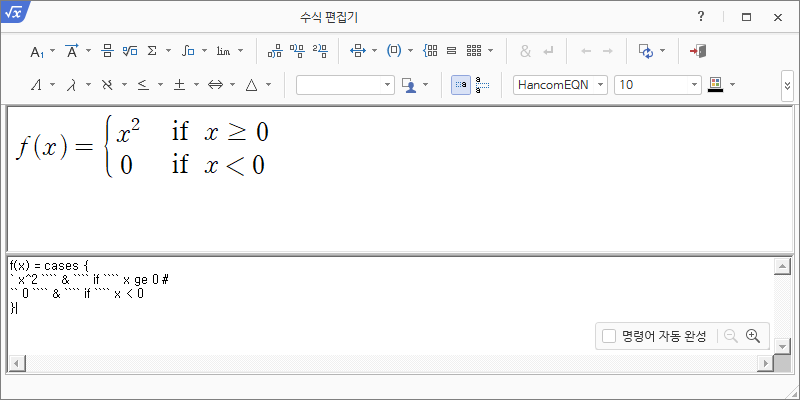This screenshot has width=800, height=400.
Task: Go to next item with right arrow
Action: pyautogui.click(x=607, y=51)
